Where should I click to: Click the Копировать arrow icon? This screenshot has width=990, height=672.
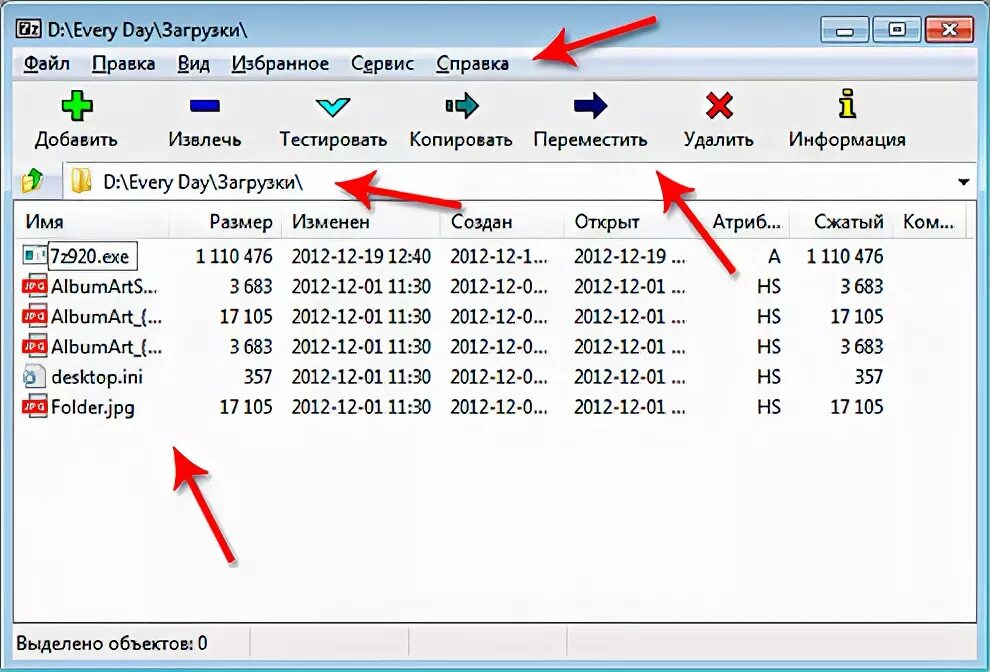click(462, 105)
